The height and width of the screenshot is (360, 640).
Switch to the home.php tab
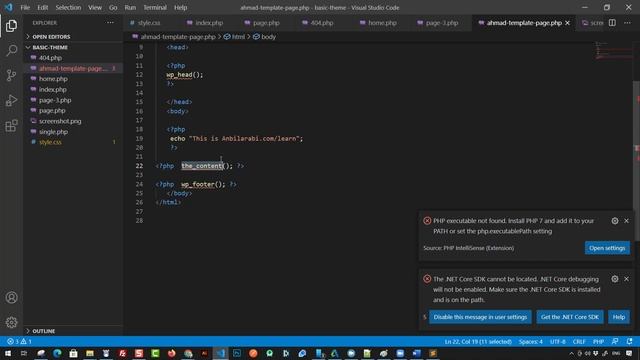coord(382,23)
